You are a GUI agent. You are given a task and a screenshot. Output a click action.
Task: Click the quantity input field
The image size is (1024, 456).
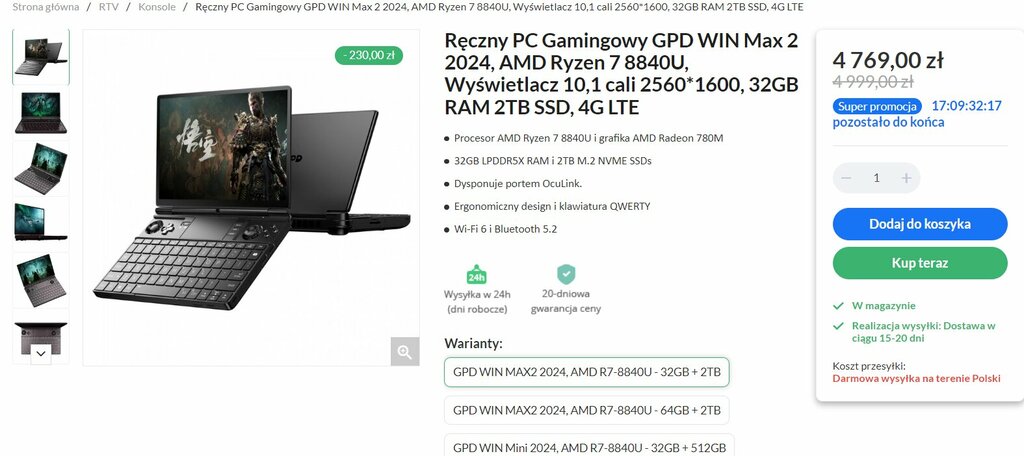(876, 178)
